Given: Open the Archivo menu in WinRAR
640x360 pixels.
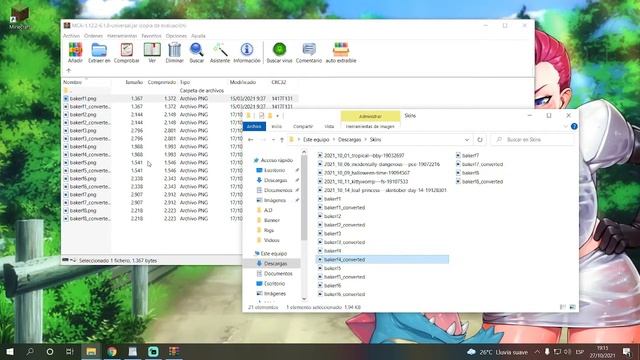Looking at the screenshot, I should 71,36.
